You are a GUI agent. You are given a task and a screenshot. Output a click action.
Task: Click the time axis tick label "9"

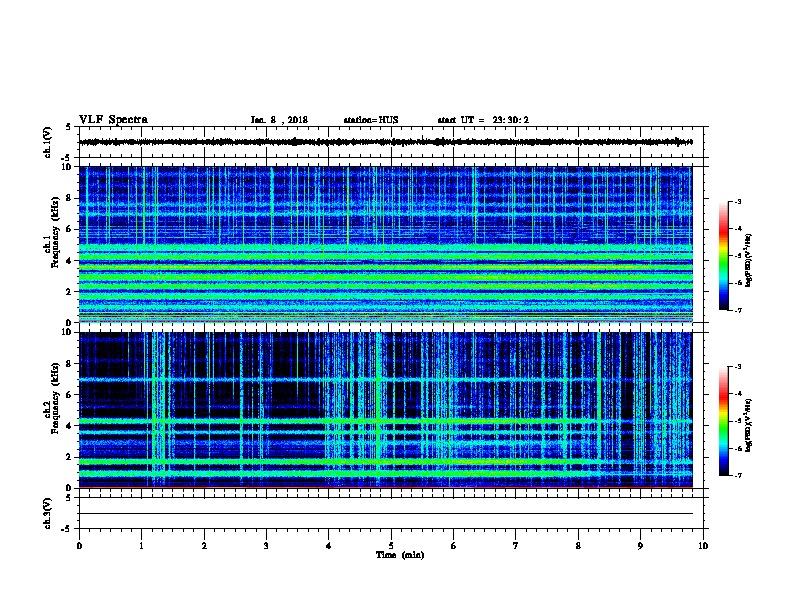[640, 546]
